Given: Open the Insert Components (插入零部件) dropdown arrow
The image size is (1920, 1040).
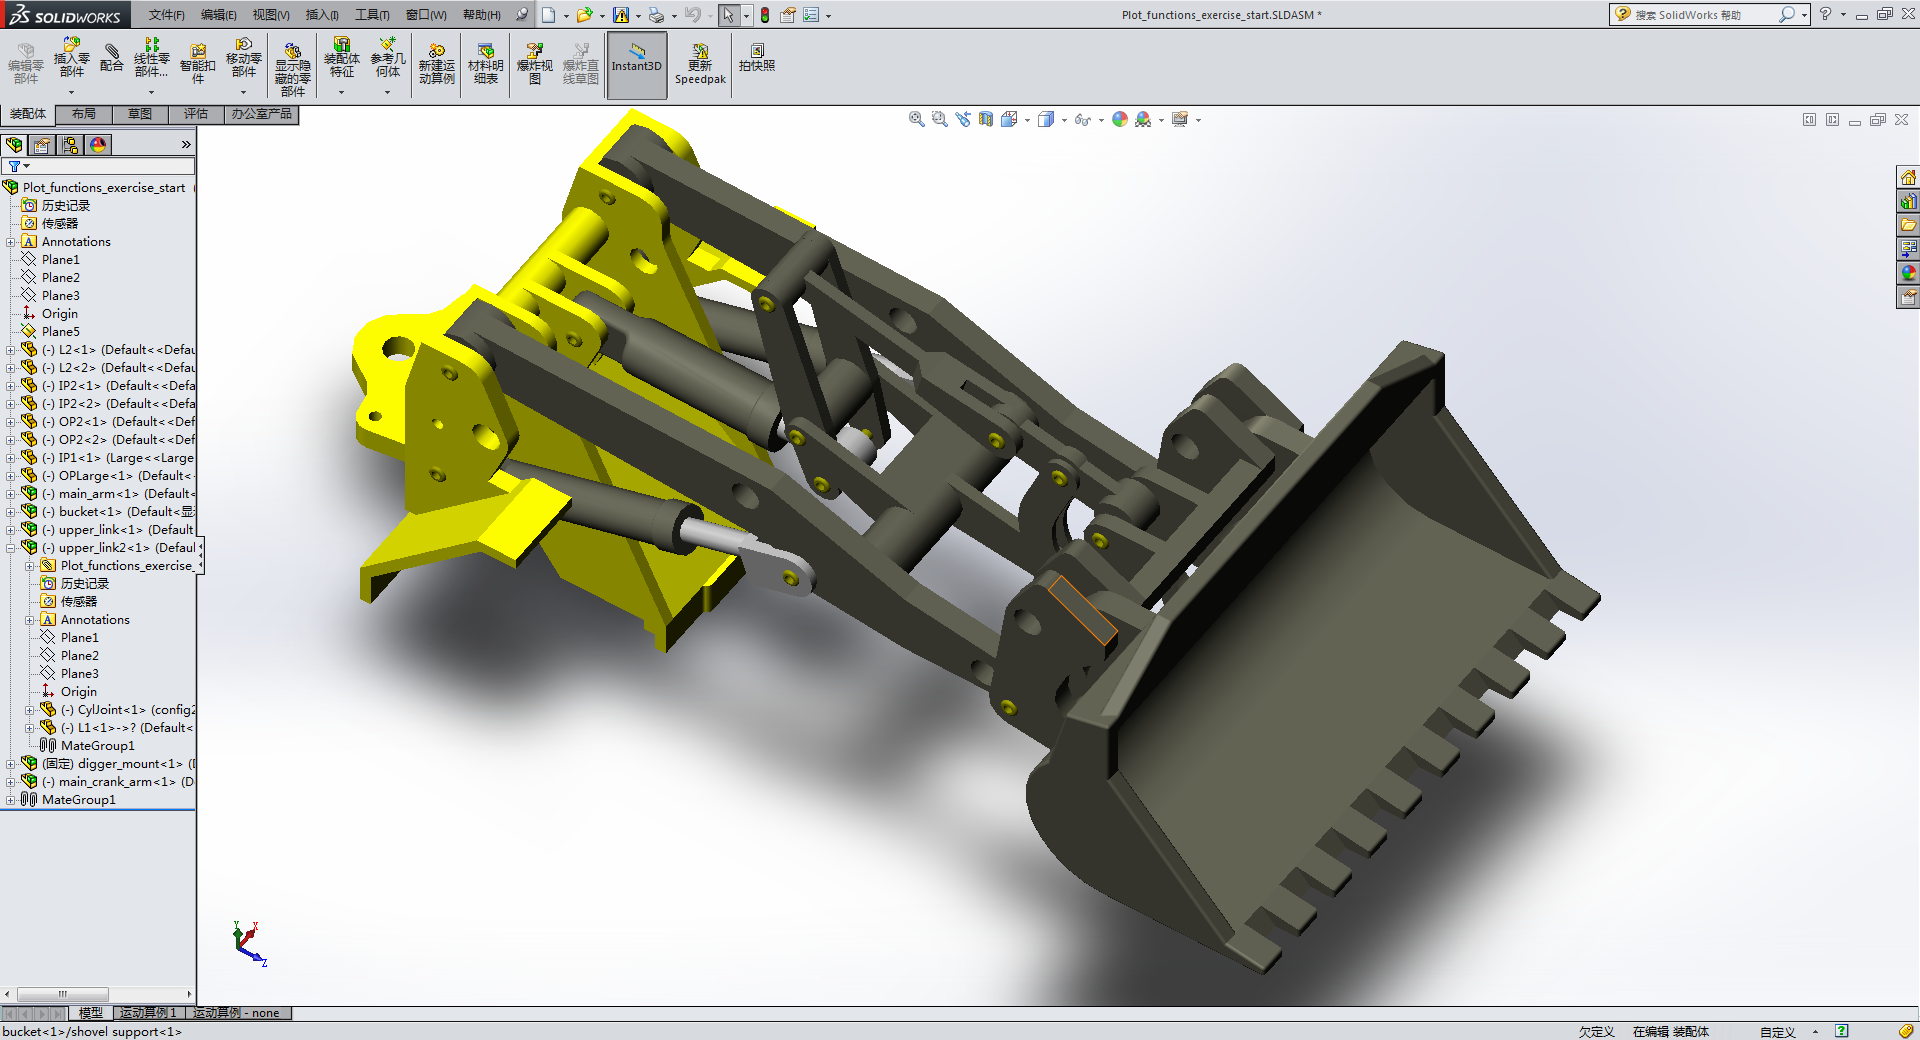Looking at the screenshot, I should (x=71, y=93).
